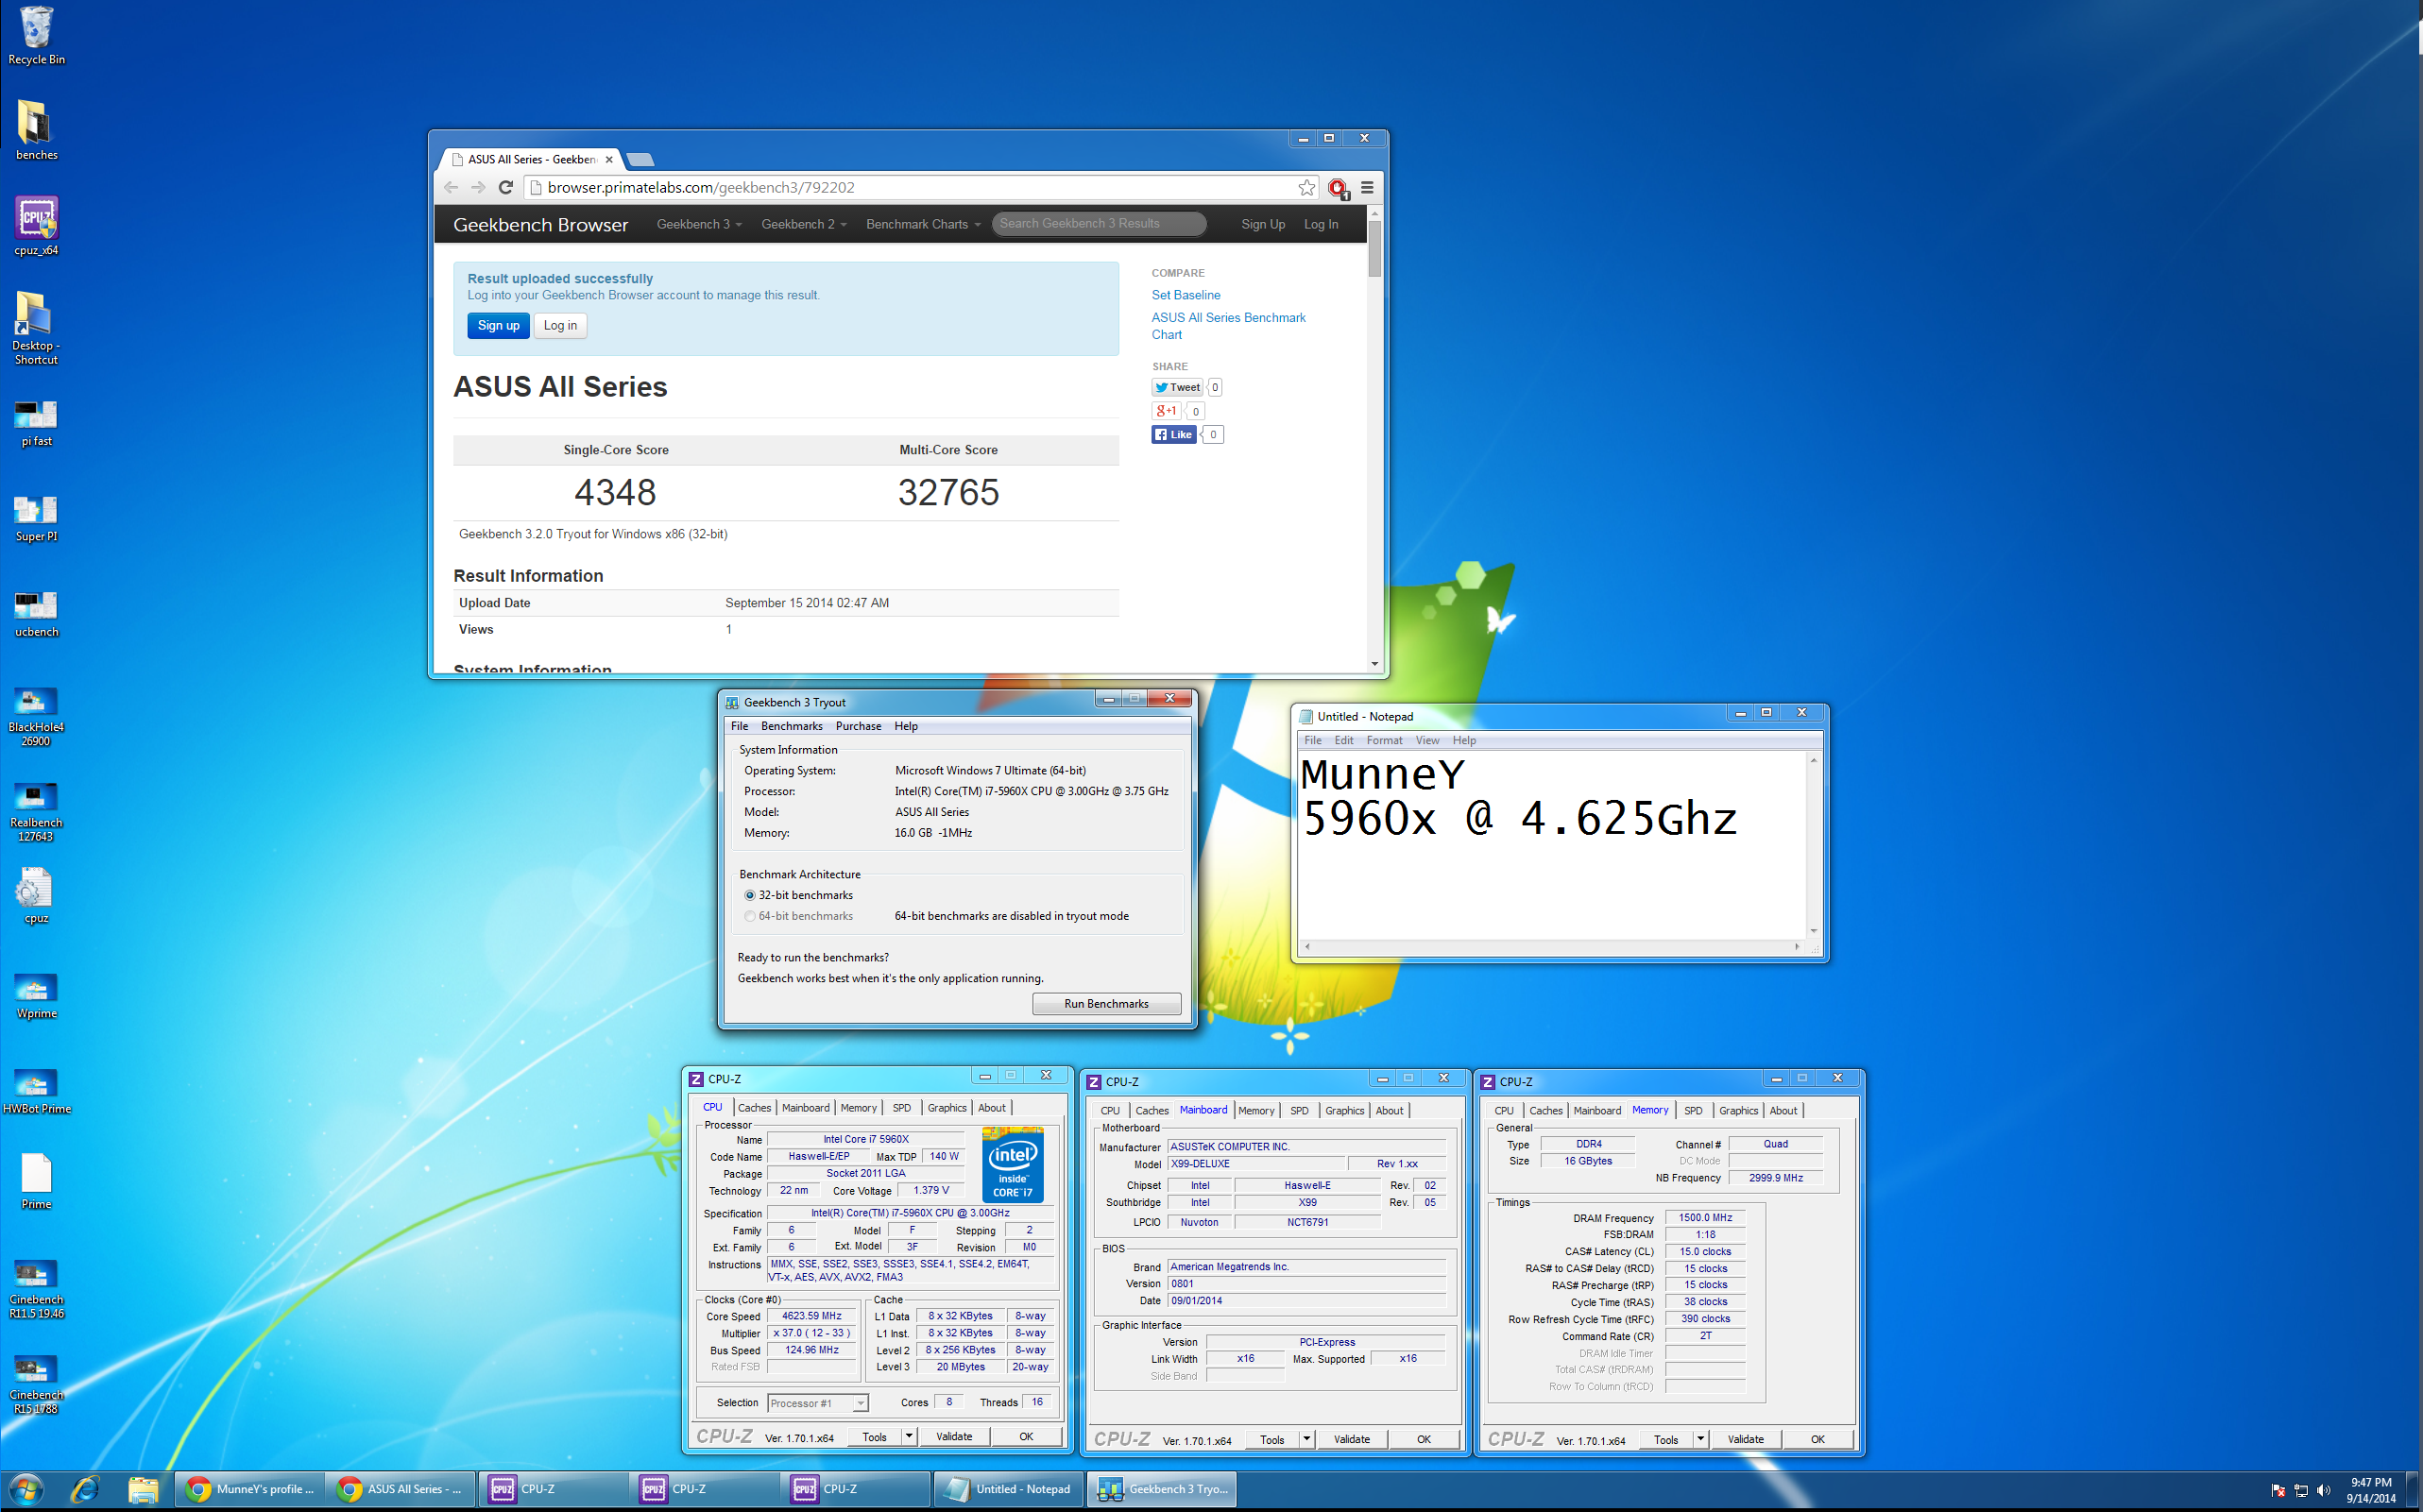Image resolution: width=2423 pixels, height=1512 pixels.
Task: Open Tools dropdown arrow in CPU-Z Memory window
Action: [x=1700, y=1439]
